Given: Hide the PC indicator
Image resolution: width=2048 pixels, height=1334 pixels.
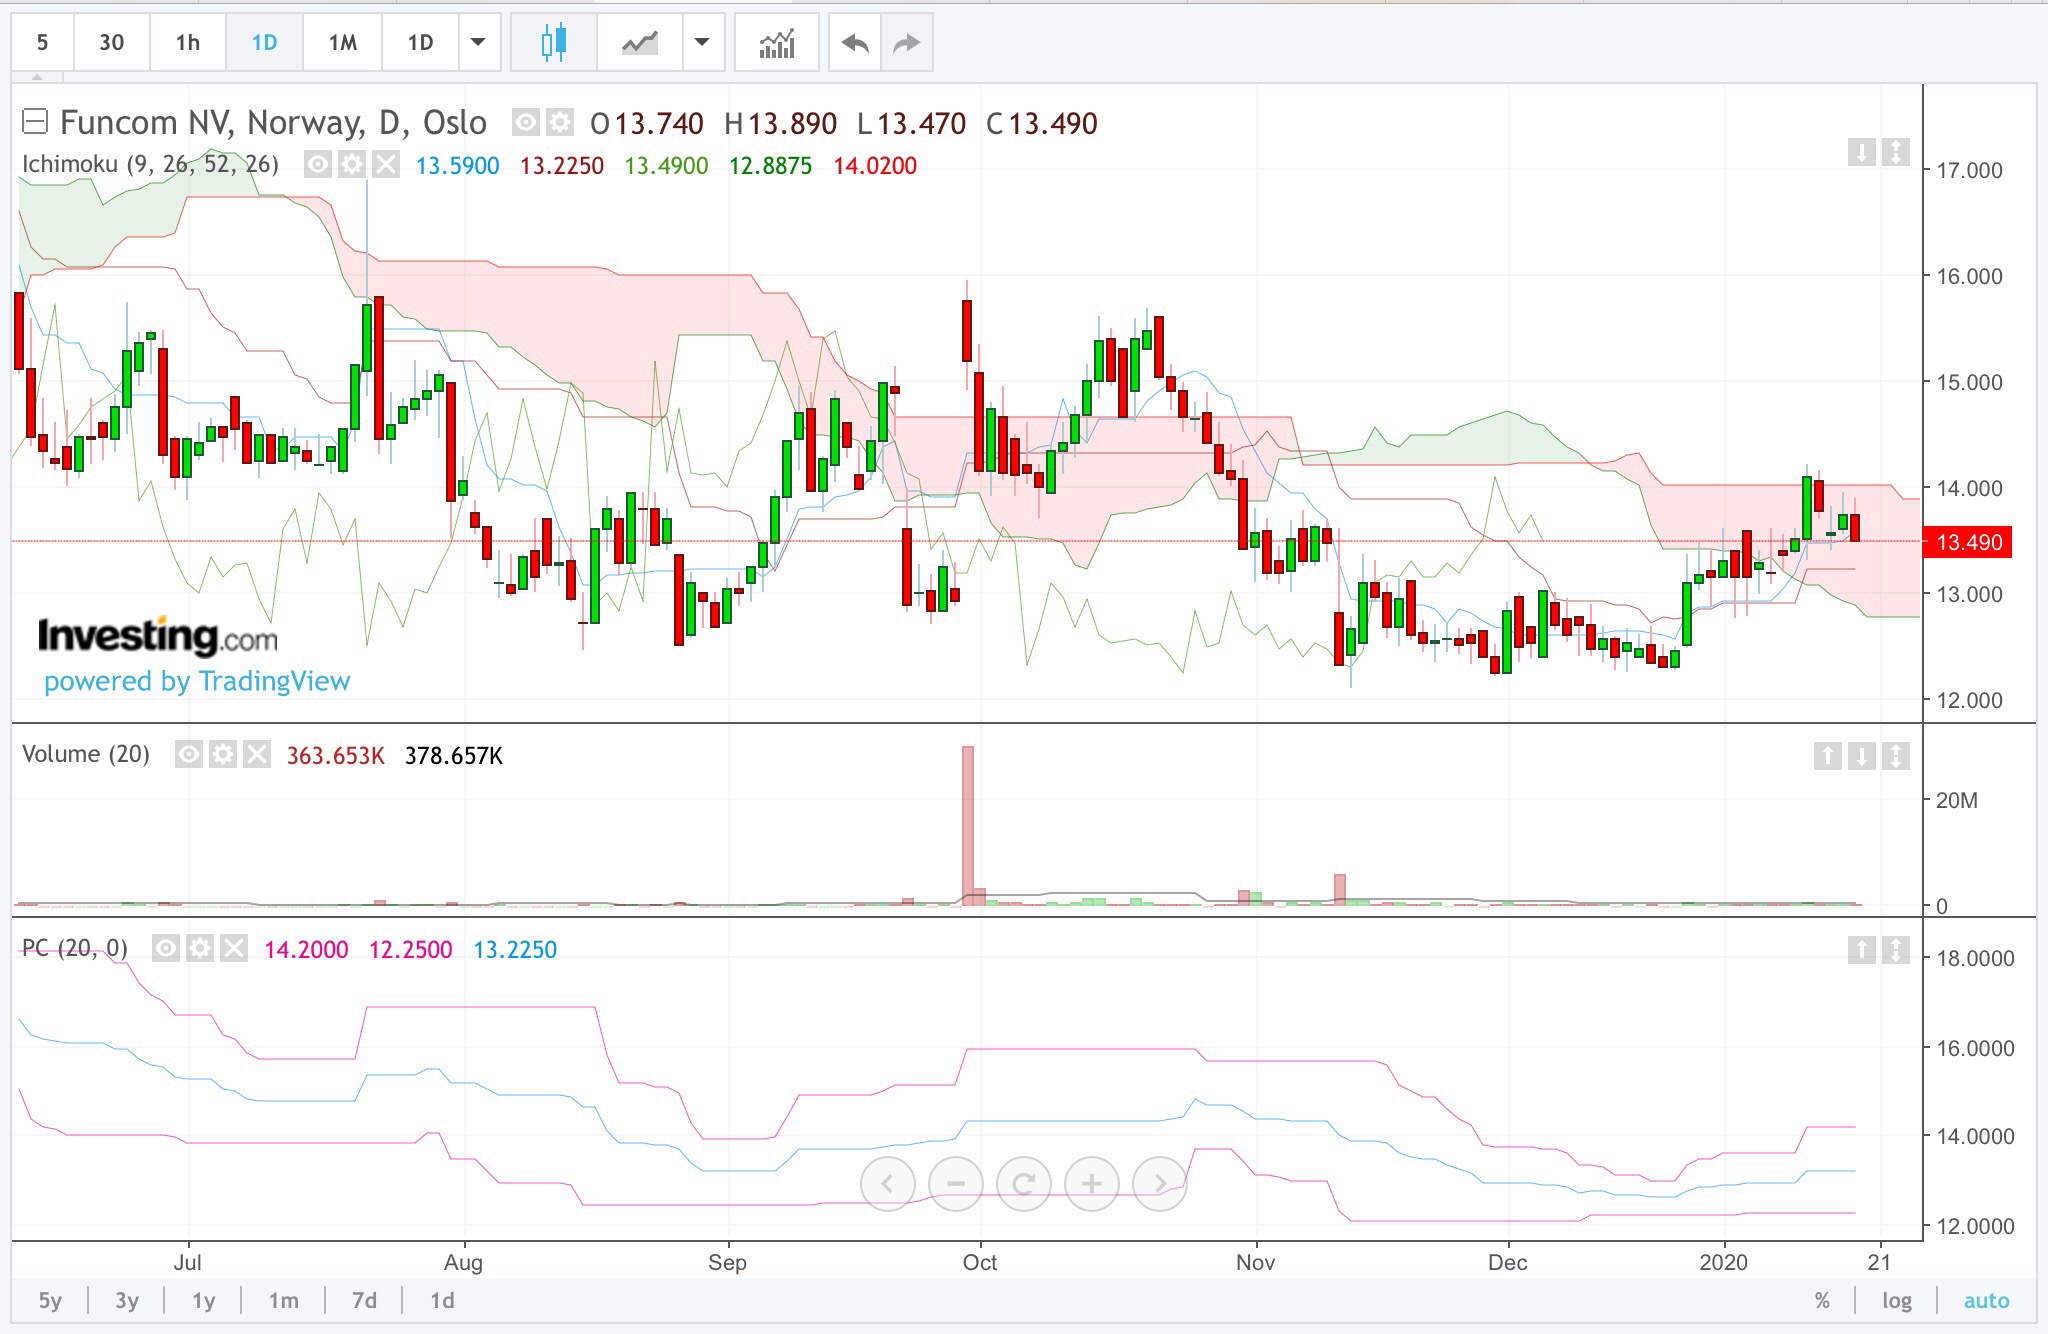Looking at the screenshot, I should 166,948.
